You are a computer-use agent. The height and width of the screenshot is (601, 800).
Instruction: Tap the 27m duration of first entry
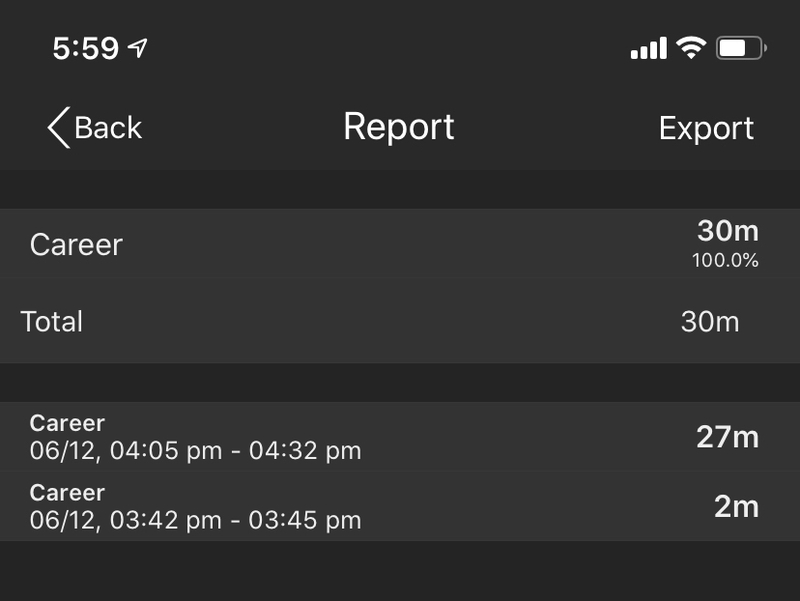tap(728, 437)
